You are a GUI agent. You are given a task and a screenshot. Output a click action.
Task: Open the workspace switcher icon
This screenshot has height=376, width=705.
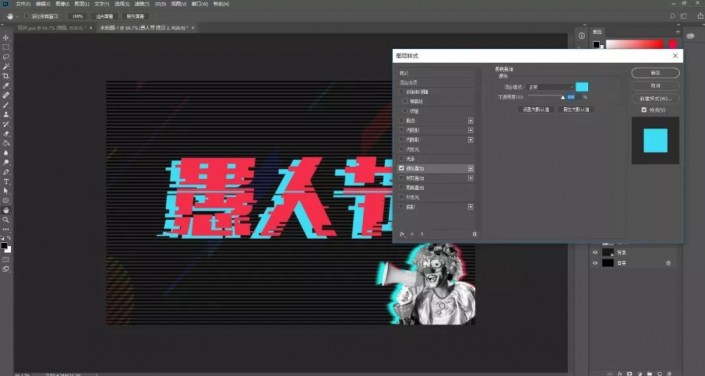pyautogui.click(x=684, y=16)
